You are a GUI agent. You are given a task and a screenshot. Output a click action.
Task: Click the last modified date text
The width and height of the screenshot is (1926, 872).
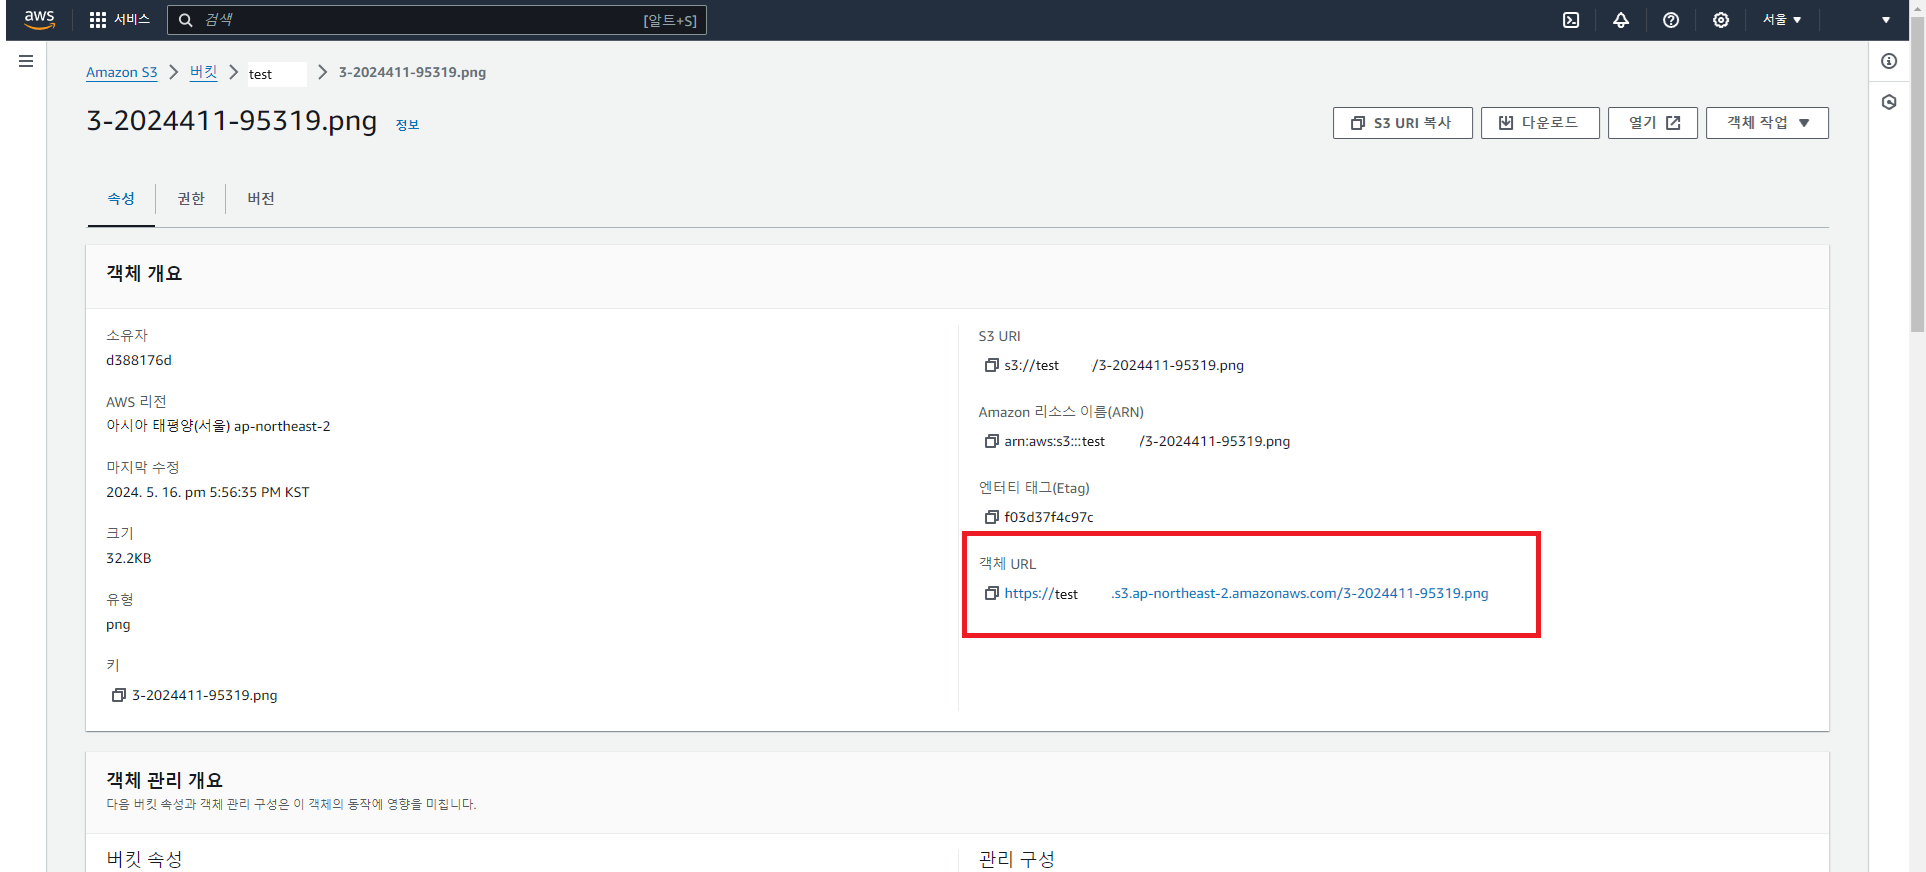pos(208,492)
